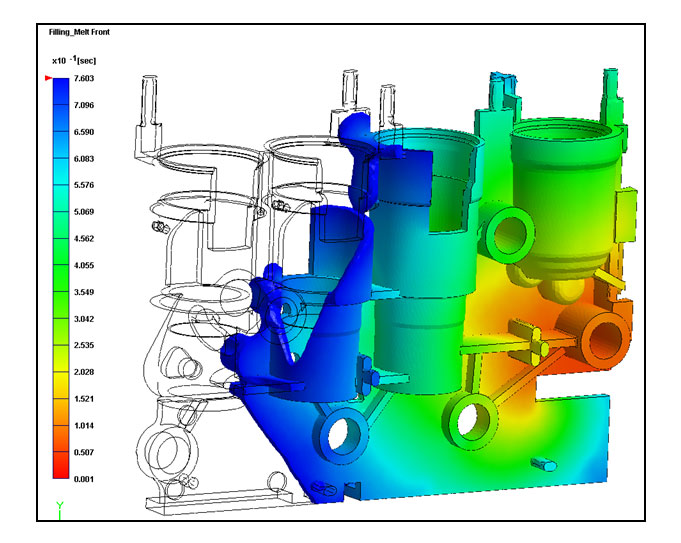Pick the red band at color bar bottom
The image size is (681, 543).
point(60,466)
